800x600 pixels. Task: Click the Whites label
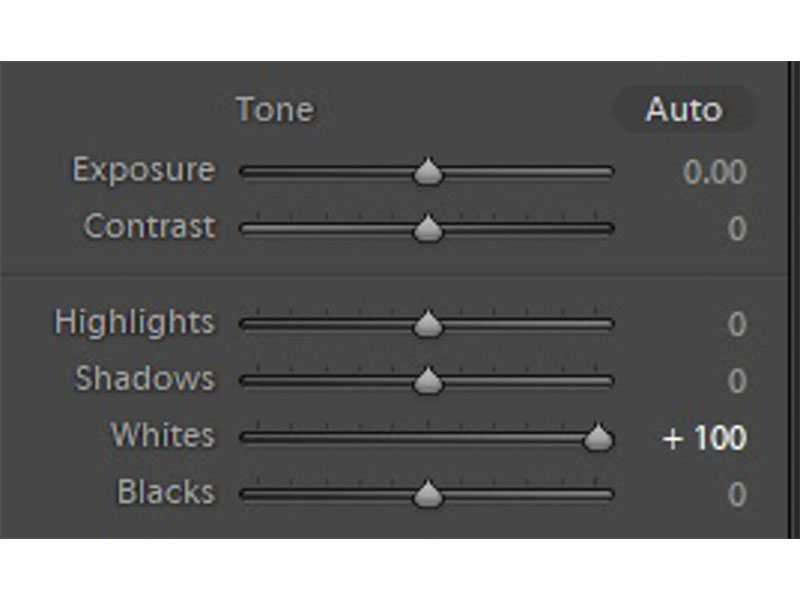pyautogui.click(x=162, y=436)
